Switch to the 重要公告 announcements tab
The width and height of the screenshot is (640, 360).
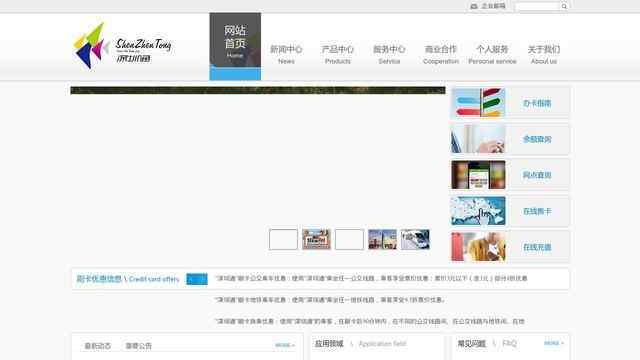coord(138,346)
